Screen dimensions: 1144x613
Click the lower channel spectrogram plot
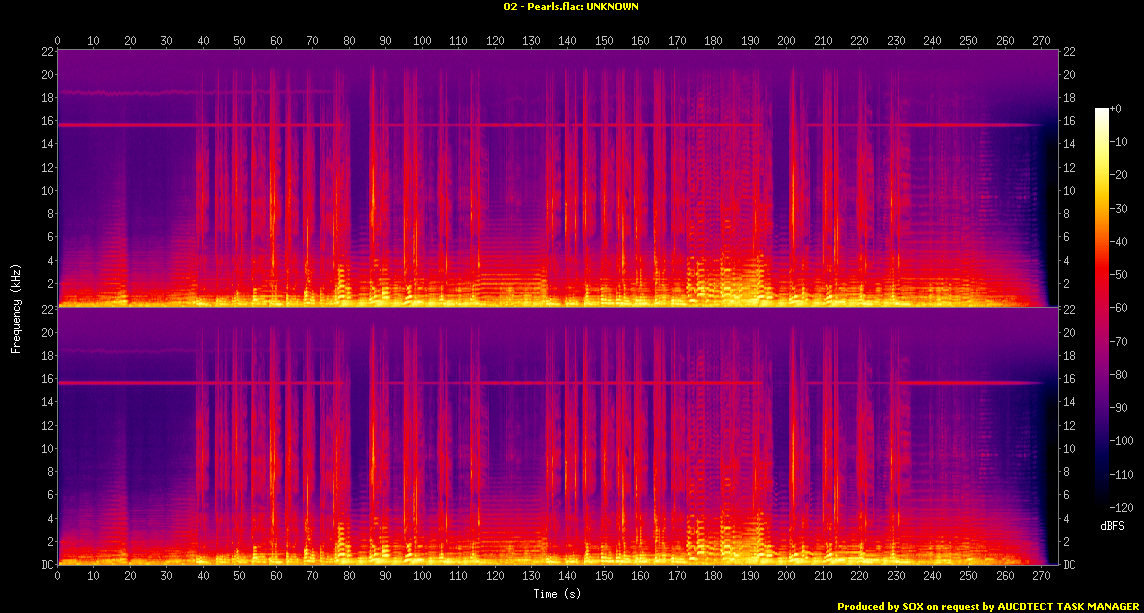(x=557, y=436)
